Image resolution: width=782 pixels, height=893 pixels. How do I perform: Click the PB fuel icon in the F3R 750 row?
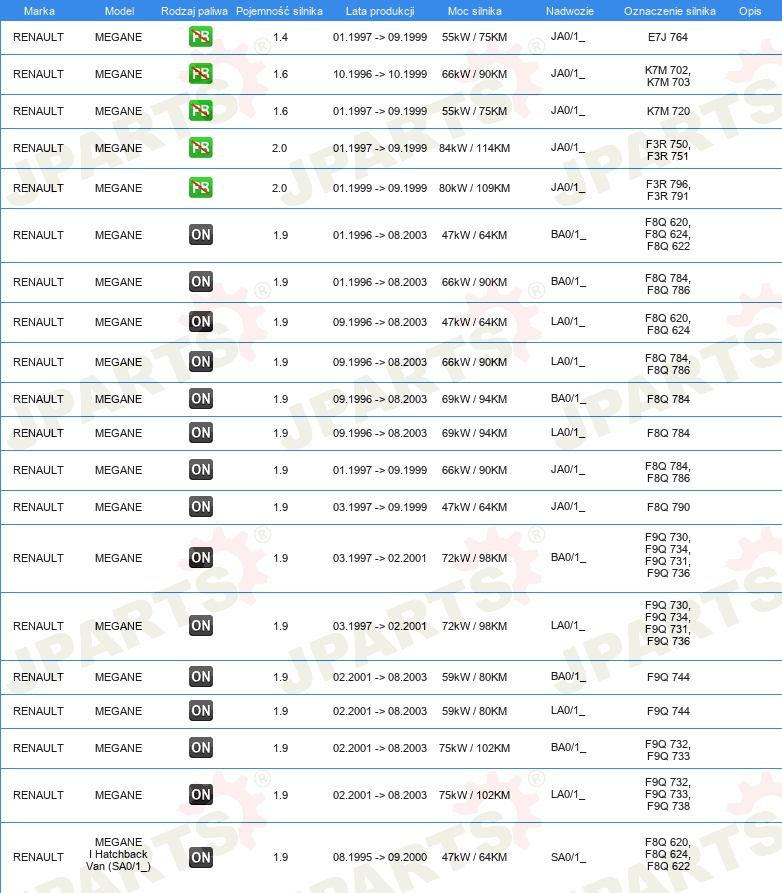point(200,148)
